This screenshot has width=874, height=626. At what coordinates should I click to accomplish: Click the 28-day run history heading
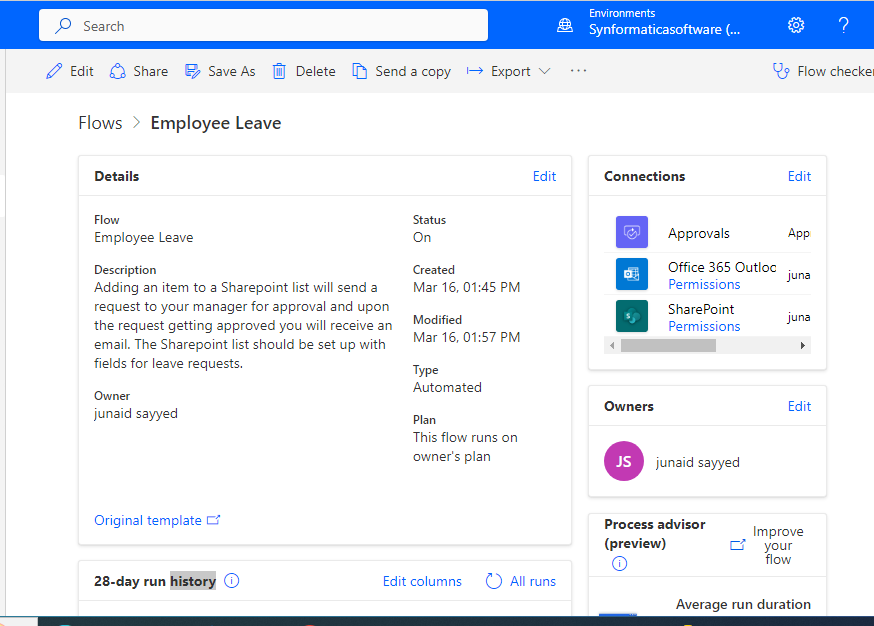(x=155, y=581)
